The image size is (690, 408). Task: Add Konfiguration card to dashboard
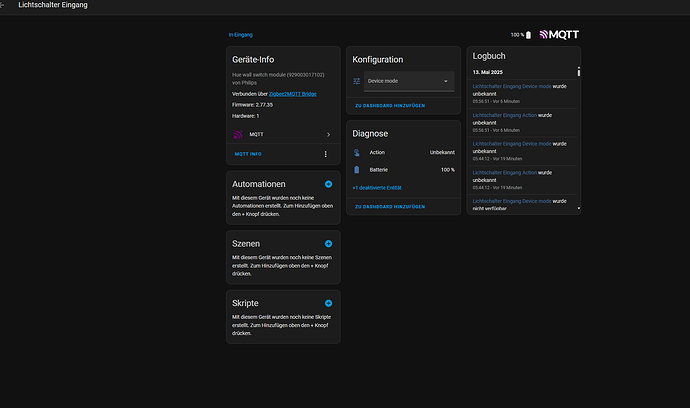pyautogui.click(x=390, y=106)
